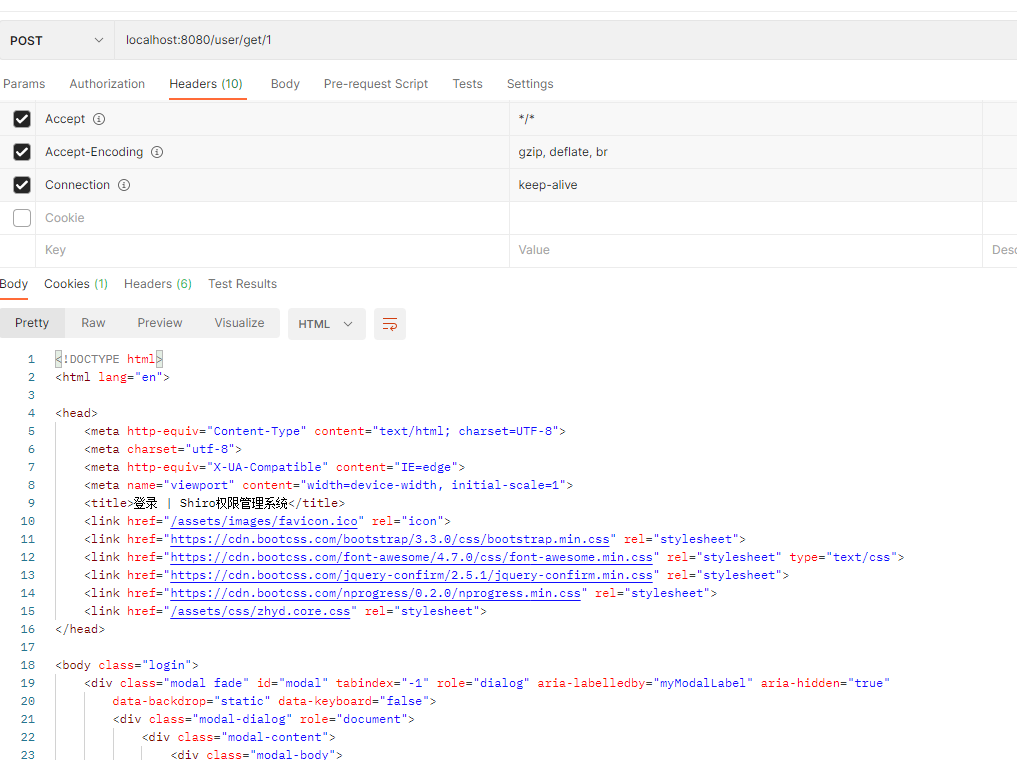Open the HTML response format dropdown
1017x760 pixels.
point(326,323)
